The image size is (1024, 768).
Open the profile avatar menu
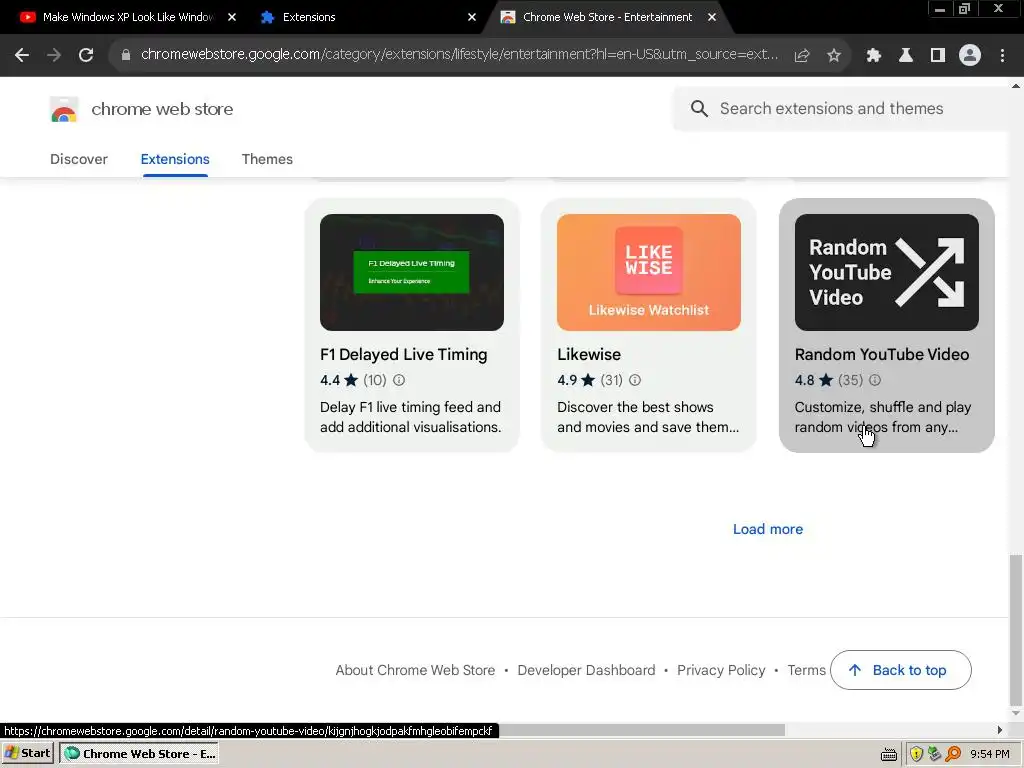(x=970, y=56)
